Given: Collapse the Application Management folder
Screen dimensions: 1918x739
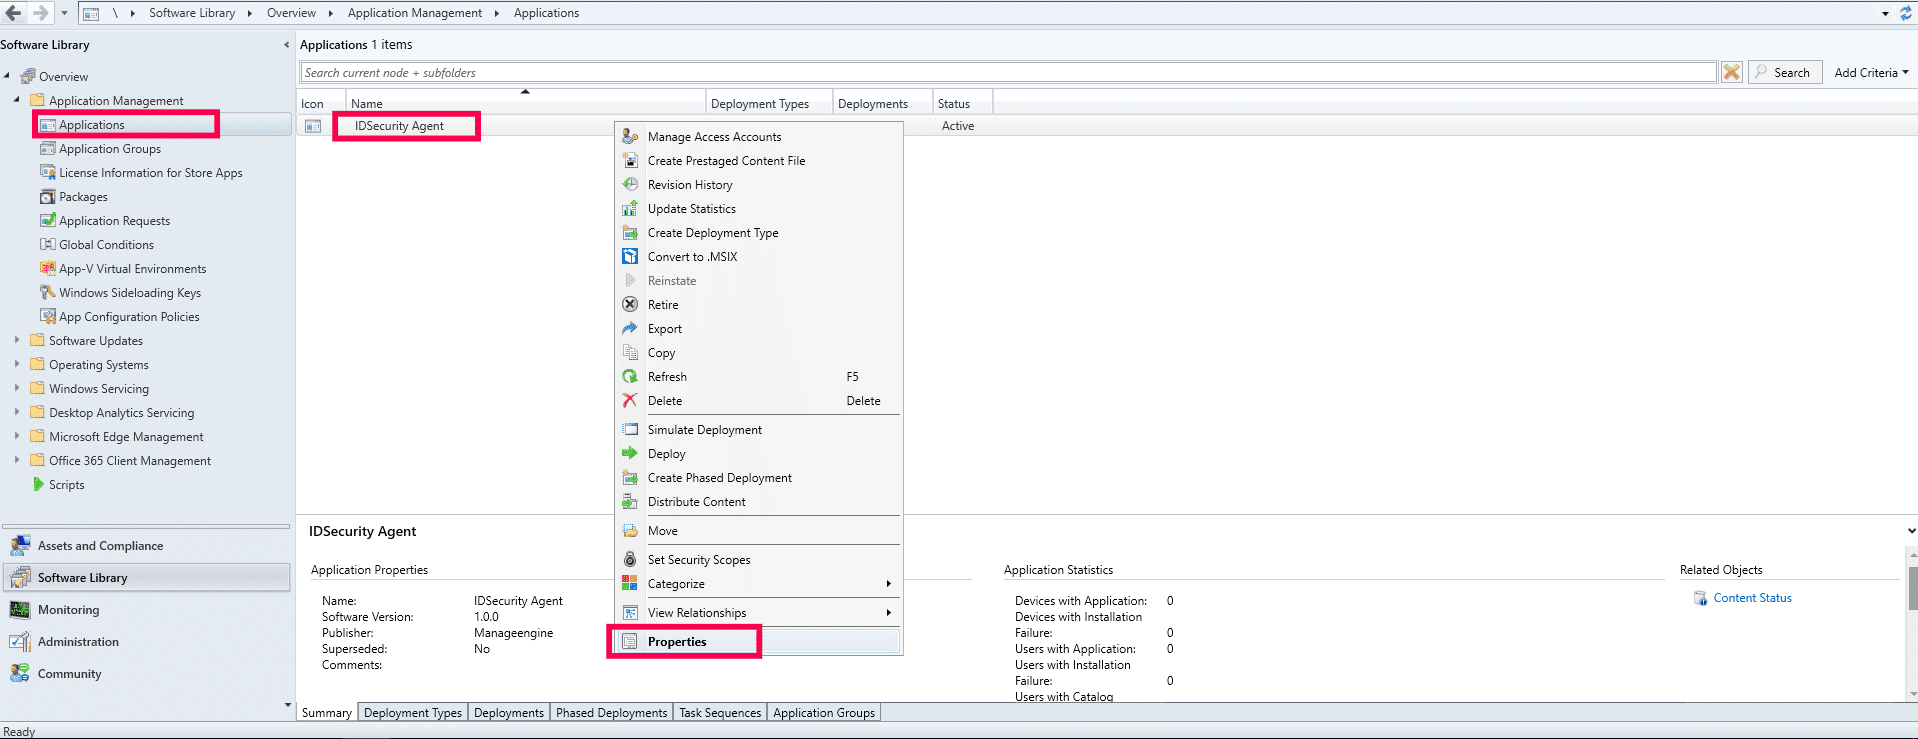Looking at the screenshot, I should tap(17, 100).
